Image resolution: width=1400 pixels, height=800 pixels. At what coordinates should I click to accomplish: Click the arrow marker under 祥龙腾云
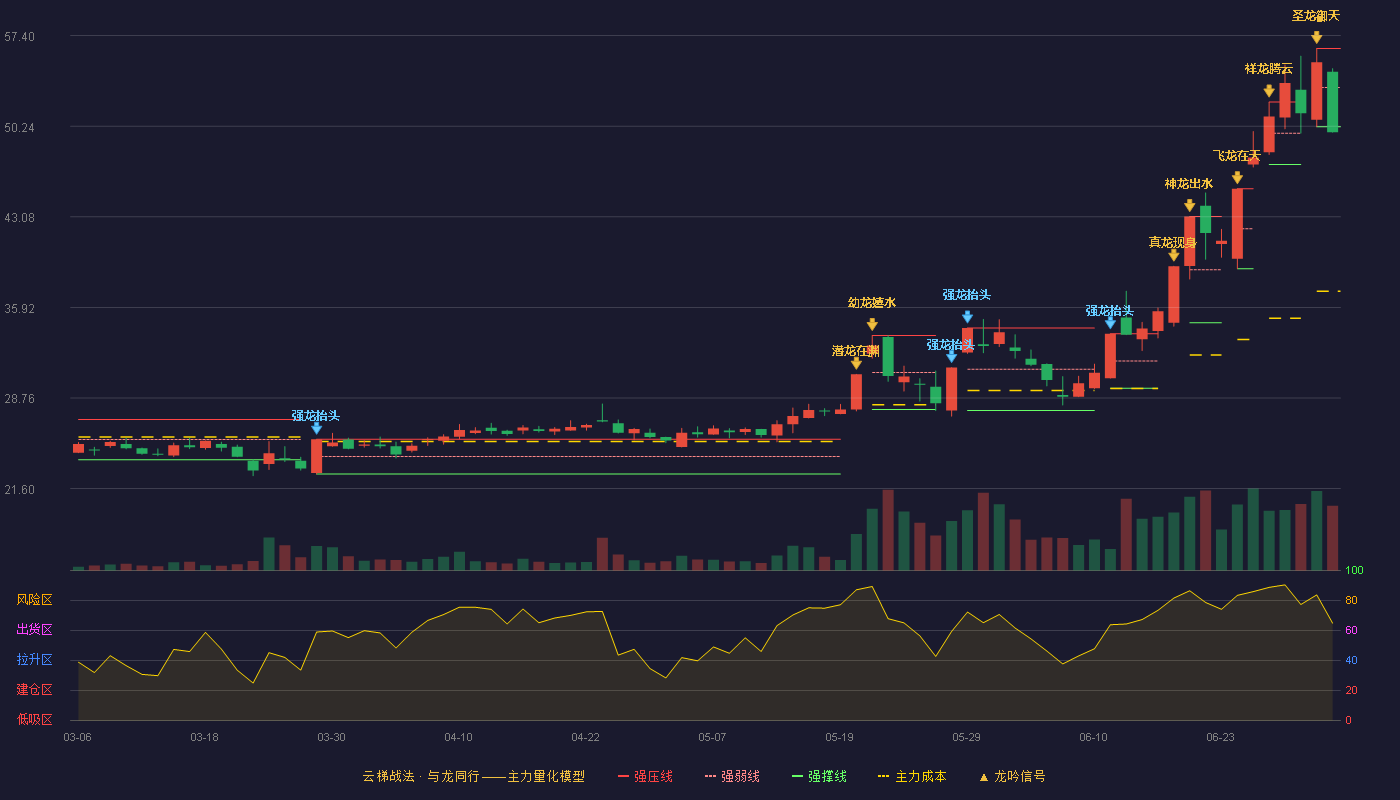(1269, 91)
